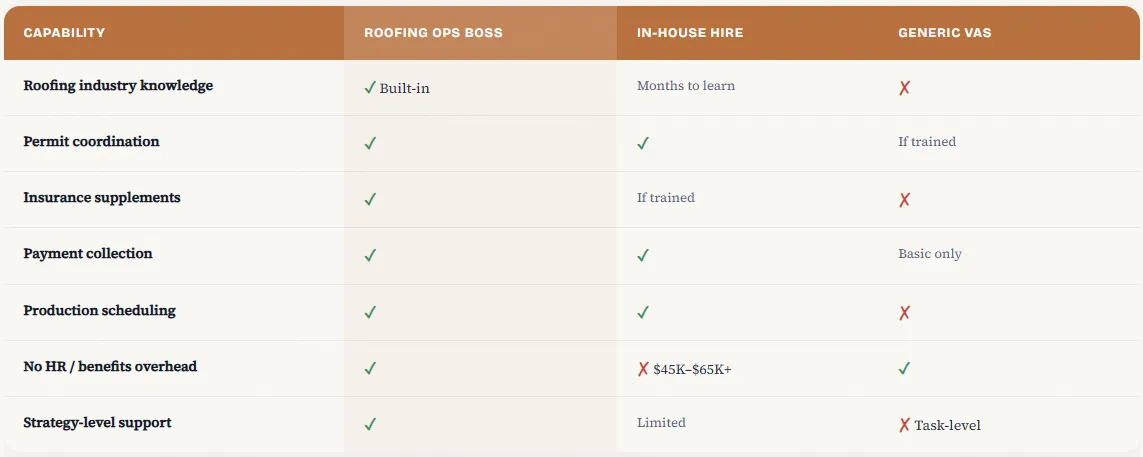The height and width of the screenshot is (457, 1143).
Task: Click the Capability column header
Action: coord(64,33)
